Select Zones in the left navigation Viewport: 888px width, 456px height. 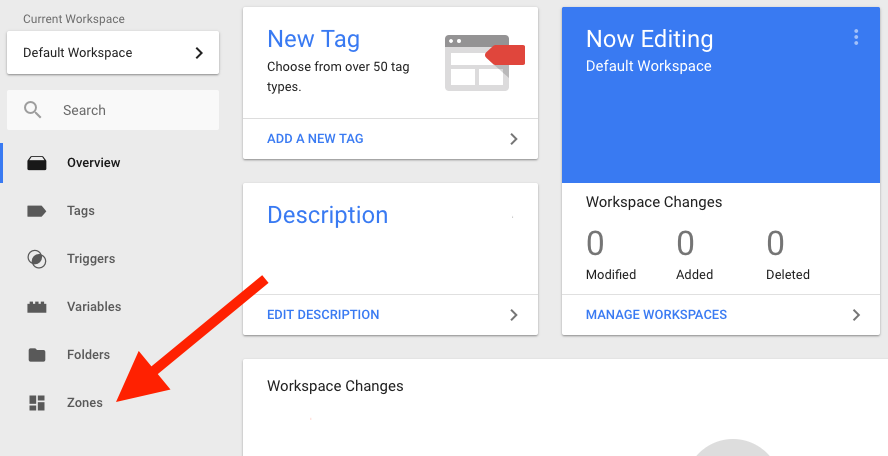(85, 403)
